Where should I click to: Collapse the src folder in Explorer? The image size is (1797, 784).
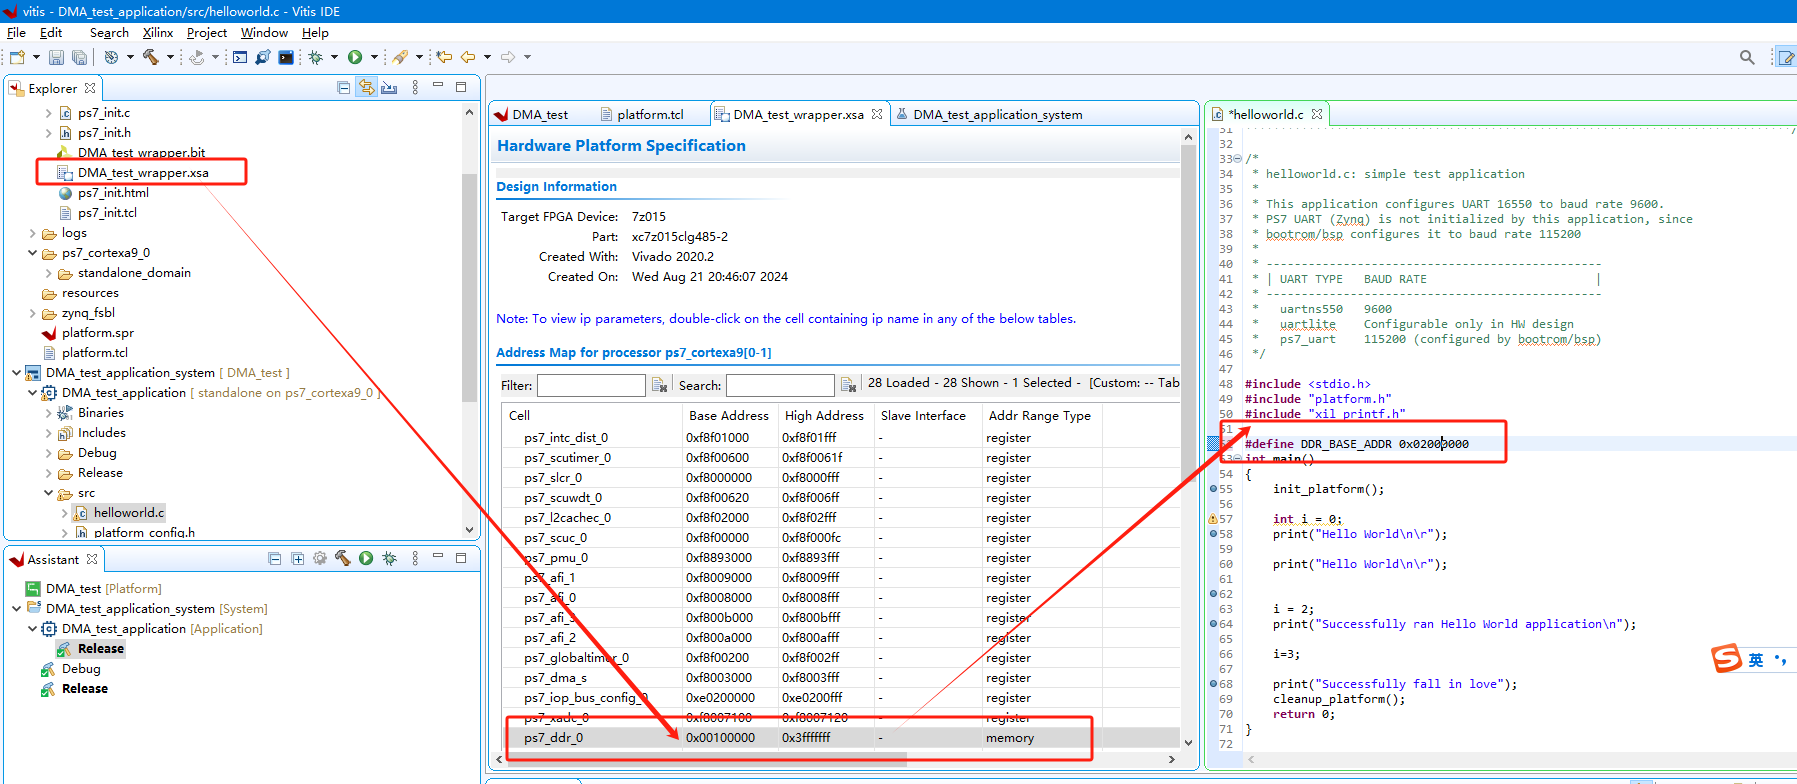point(49,493)
